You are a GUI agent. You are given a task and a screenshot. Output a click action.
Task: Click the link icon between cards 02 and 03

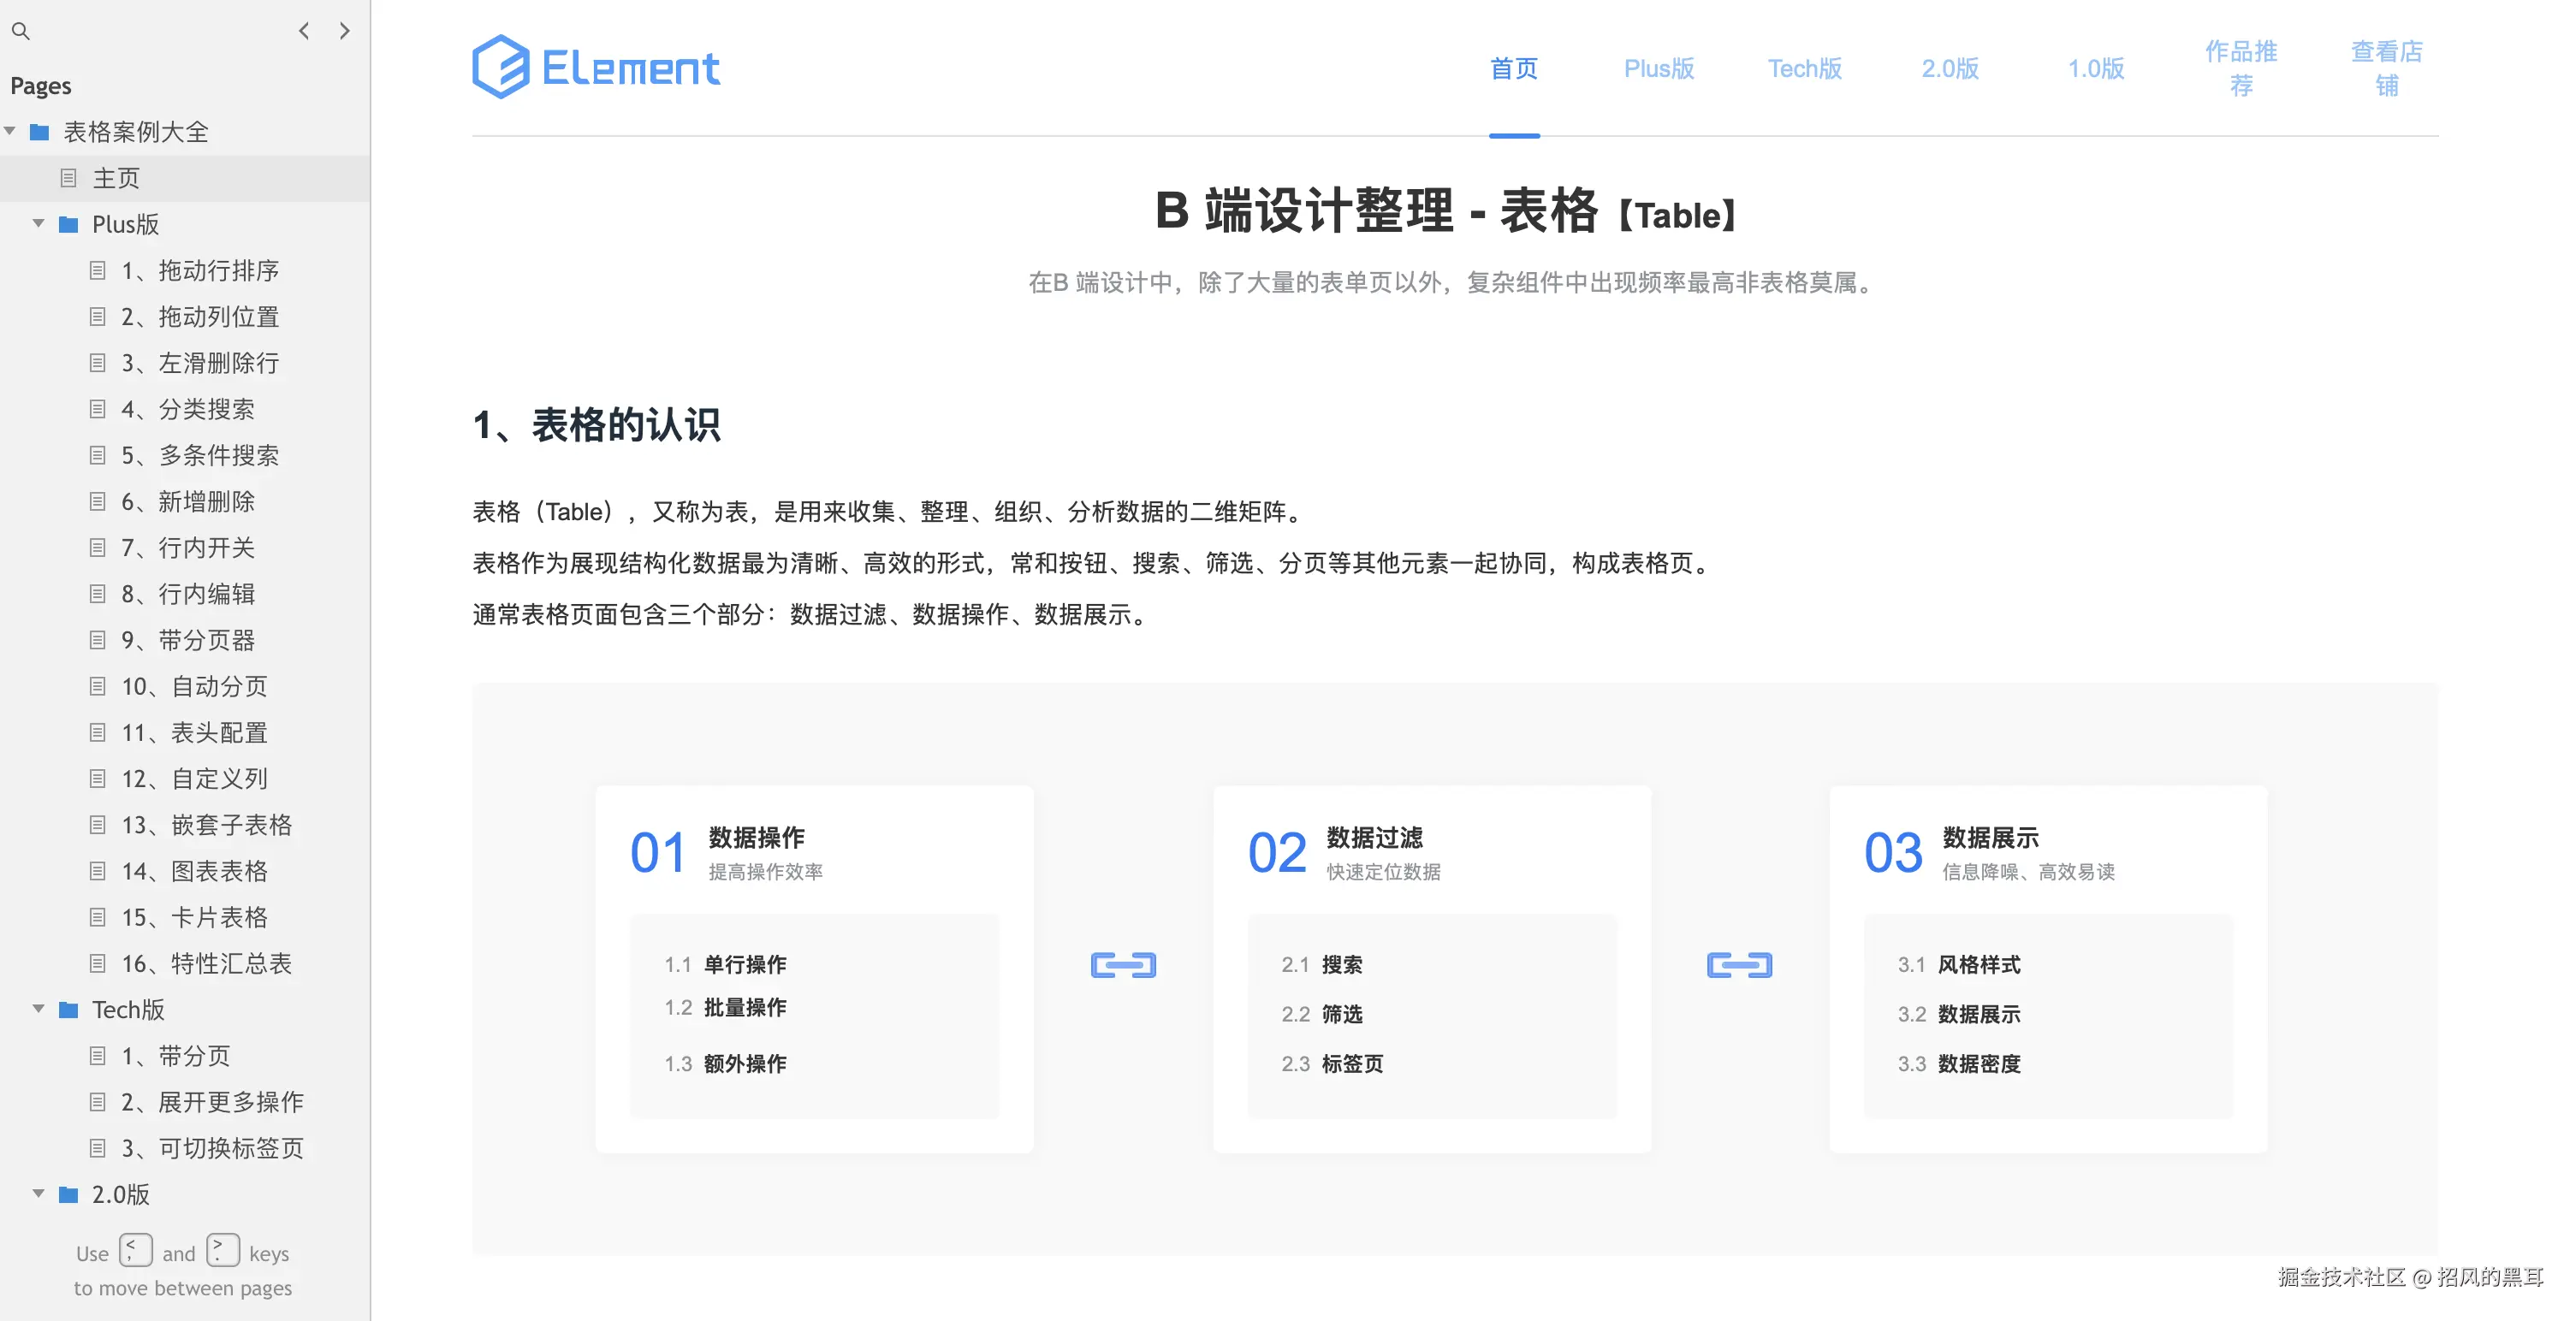1739,965
